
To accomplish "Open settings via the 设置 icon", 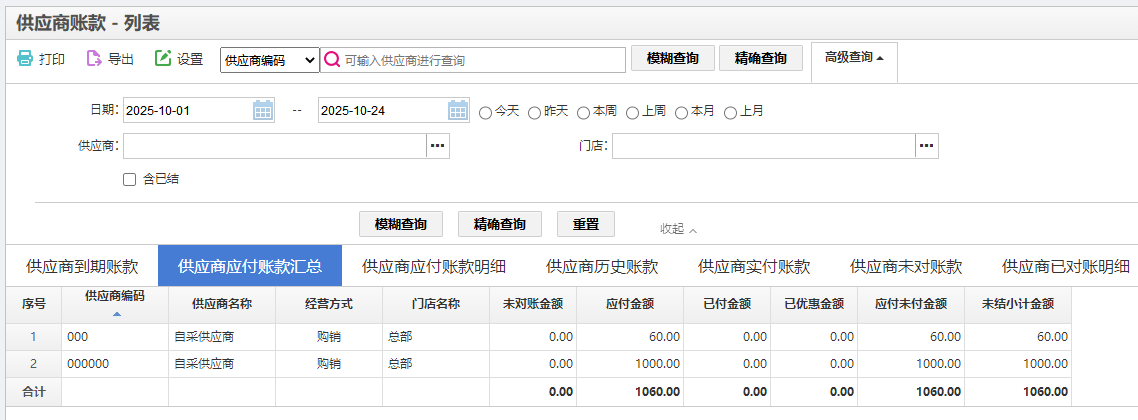I will tap(163, 59).
